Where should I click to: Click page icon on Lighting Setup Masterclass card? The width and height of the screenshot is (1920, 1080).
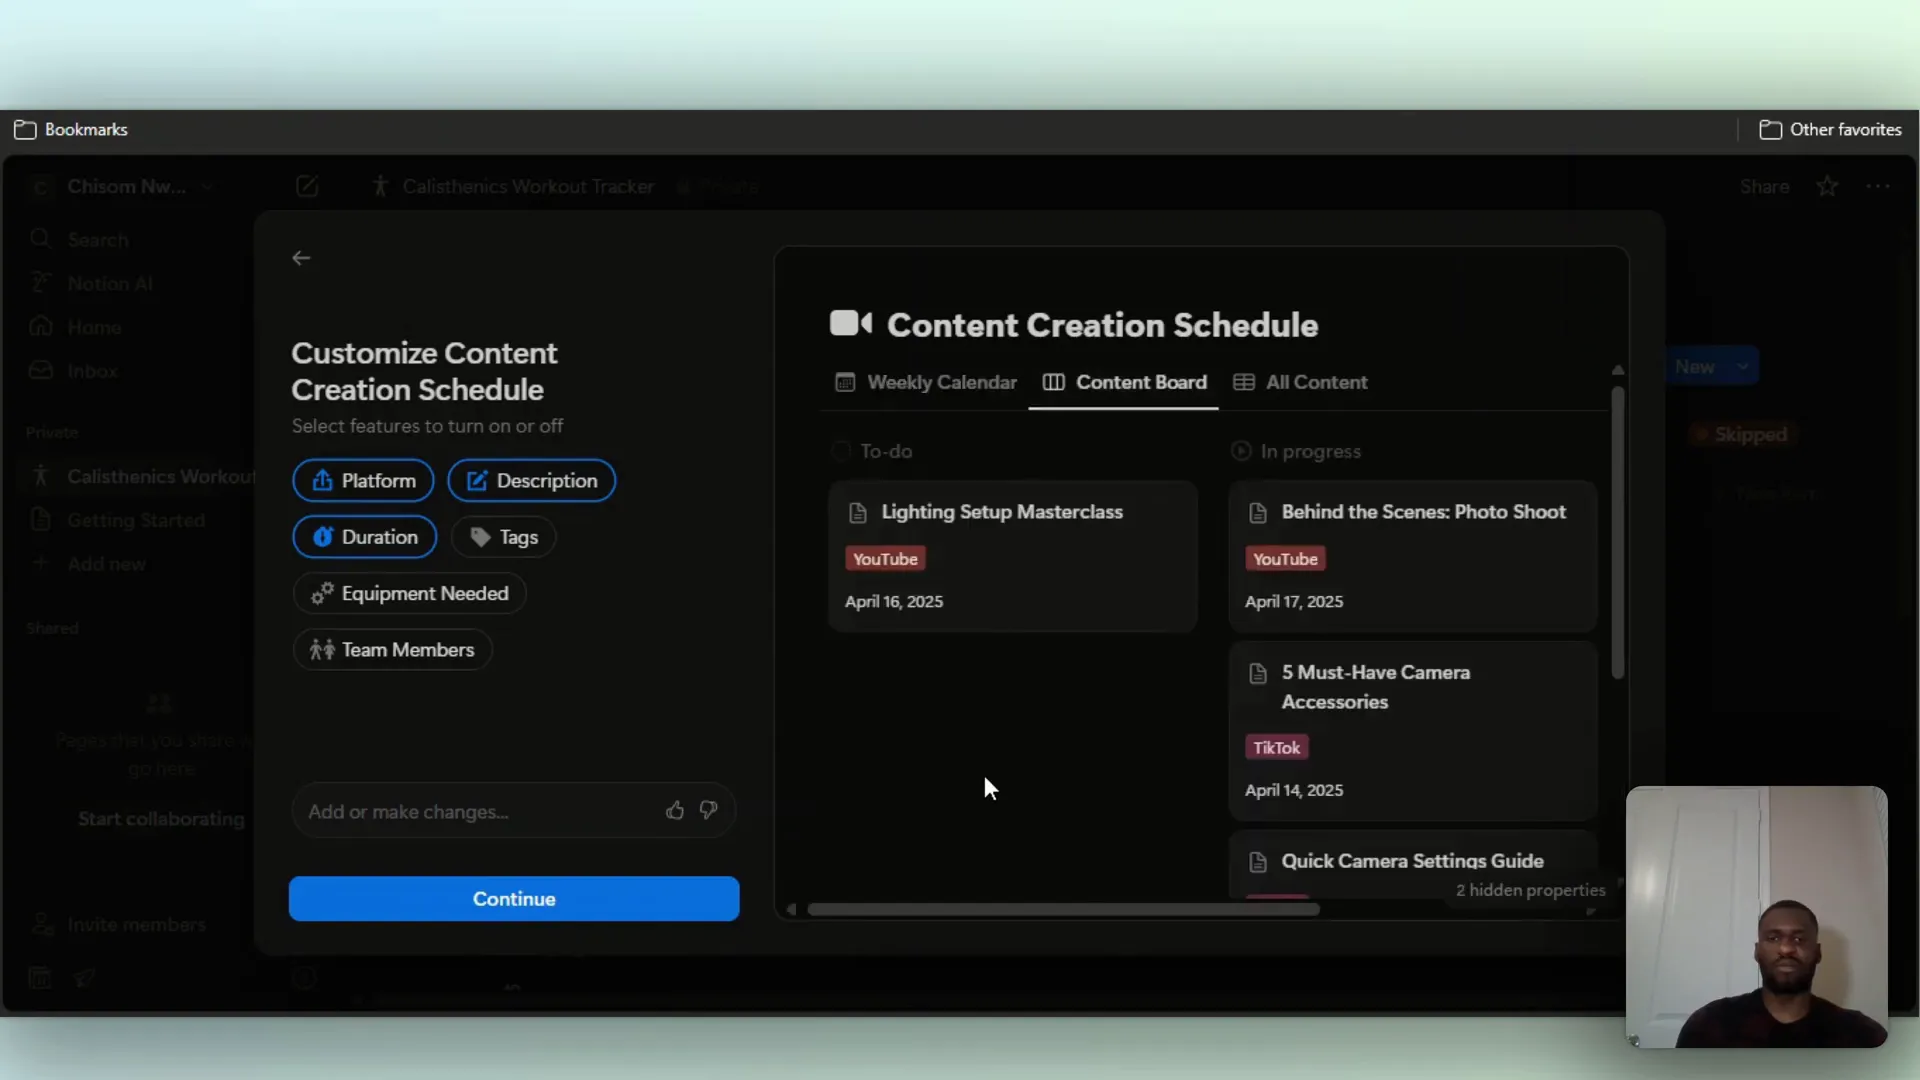[x=858, y=513]
